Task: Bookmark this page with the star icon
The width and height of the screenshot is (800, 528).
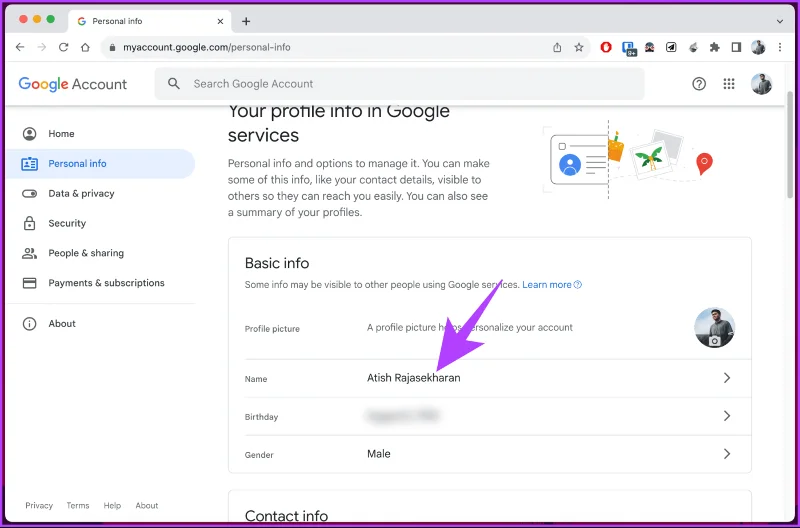Action: [x=579, y=47]
